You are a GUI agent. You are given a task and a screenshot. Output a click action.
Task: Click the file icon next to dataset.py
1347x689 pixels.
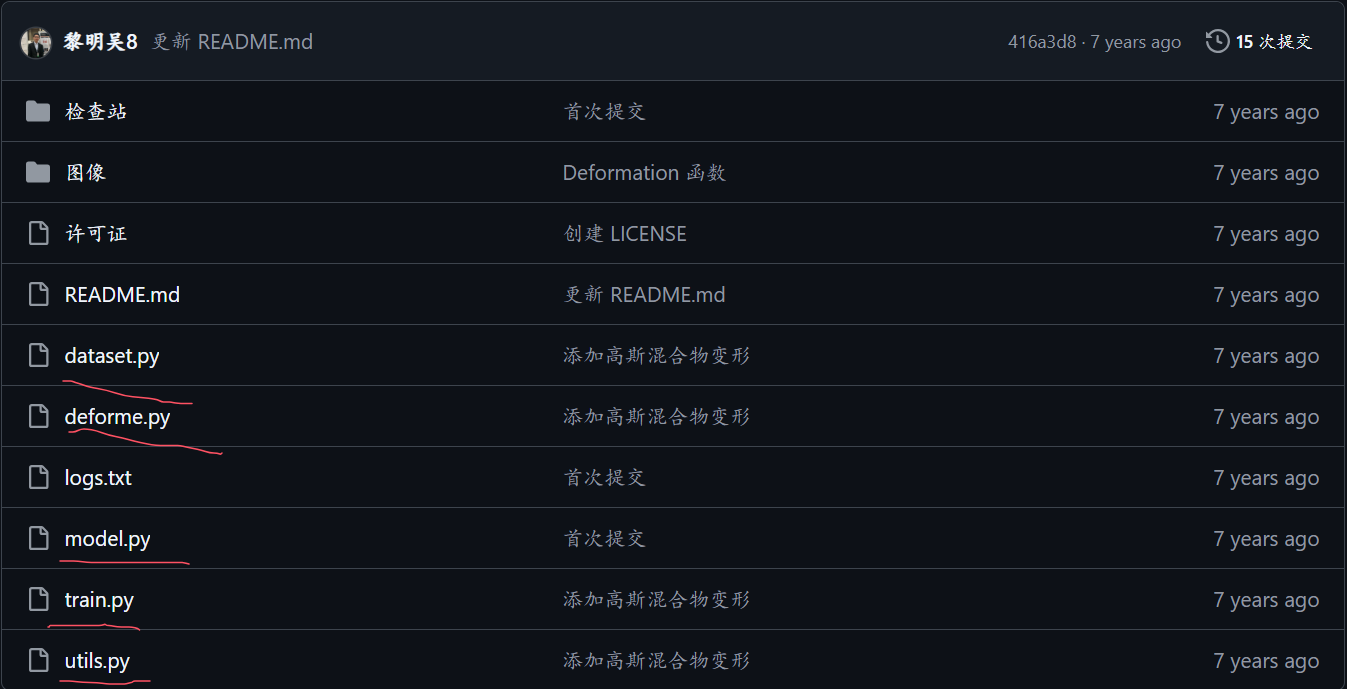pos(38,354)
